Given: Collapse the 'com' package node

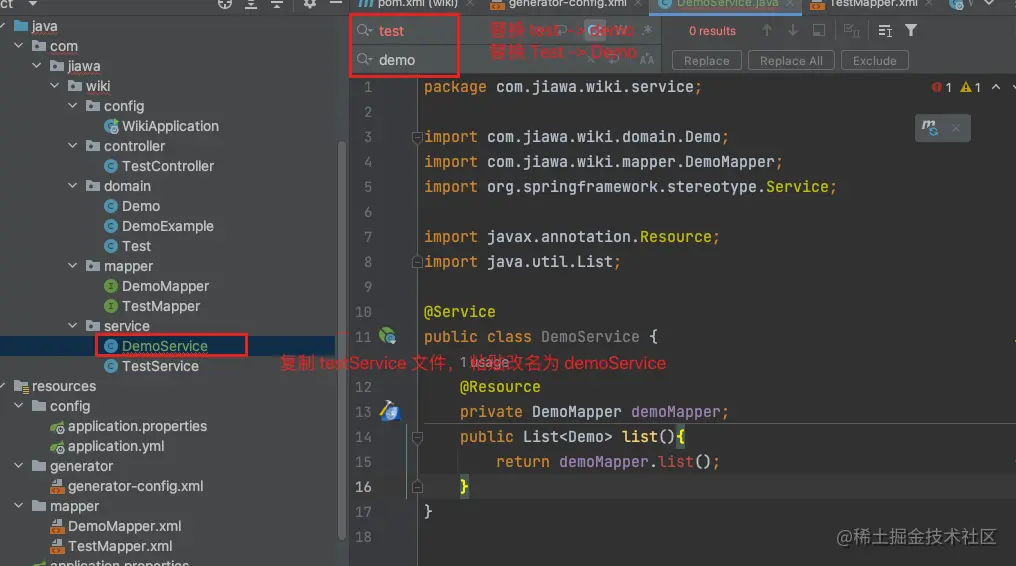Looking at the screenshot, I should pos(19,45).
